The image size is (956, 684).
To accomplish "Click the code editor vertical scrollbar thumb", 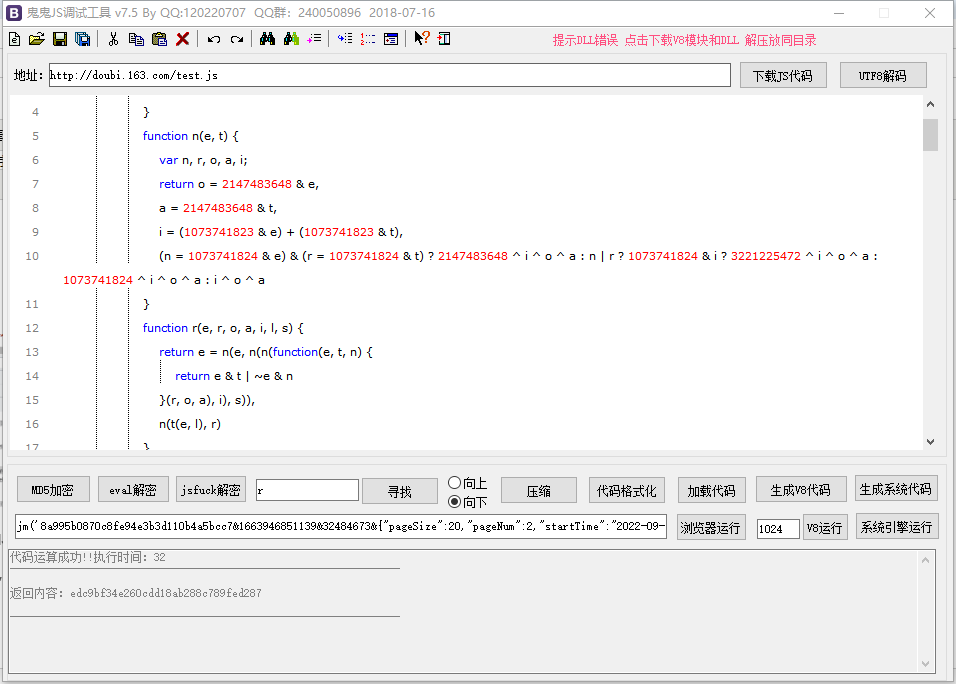I will tap(930, 135).
